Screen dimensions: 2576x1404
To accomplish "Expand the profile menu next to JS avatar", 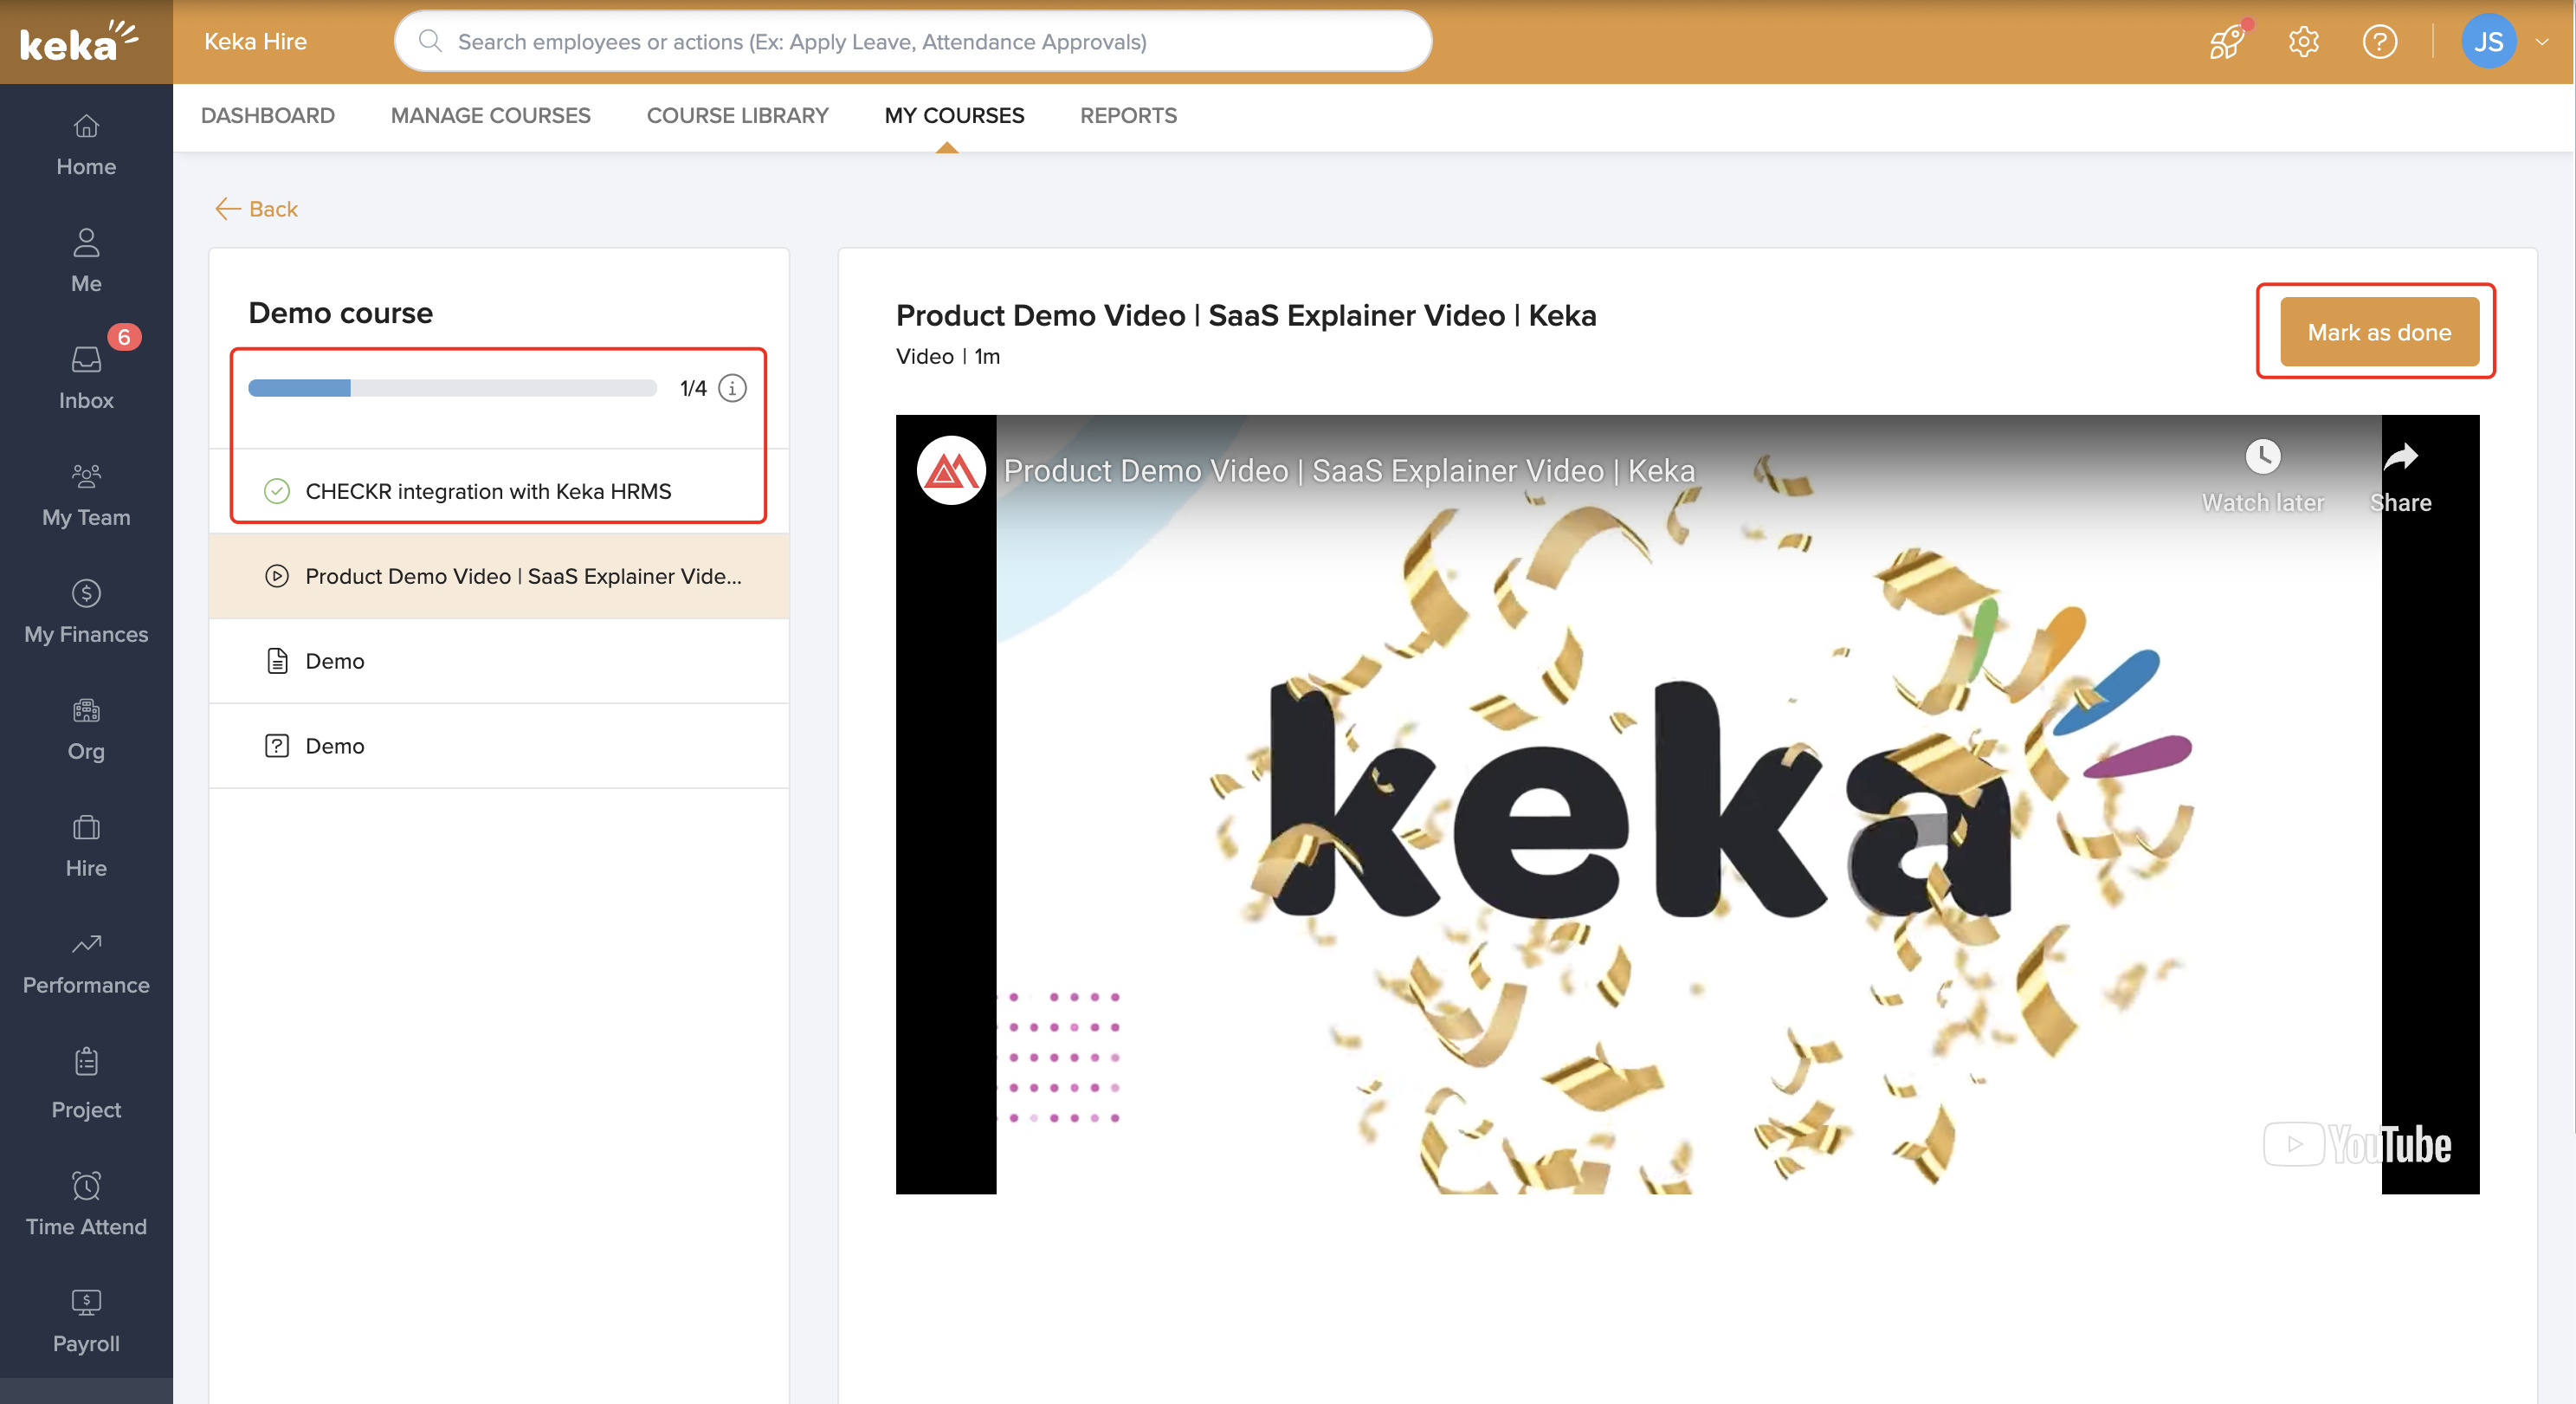I will point(2543,41).
